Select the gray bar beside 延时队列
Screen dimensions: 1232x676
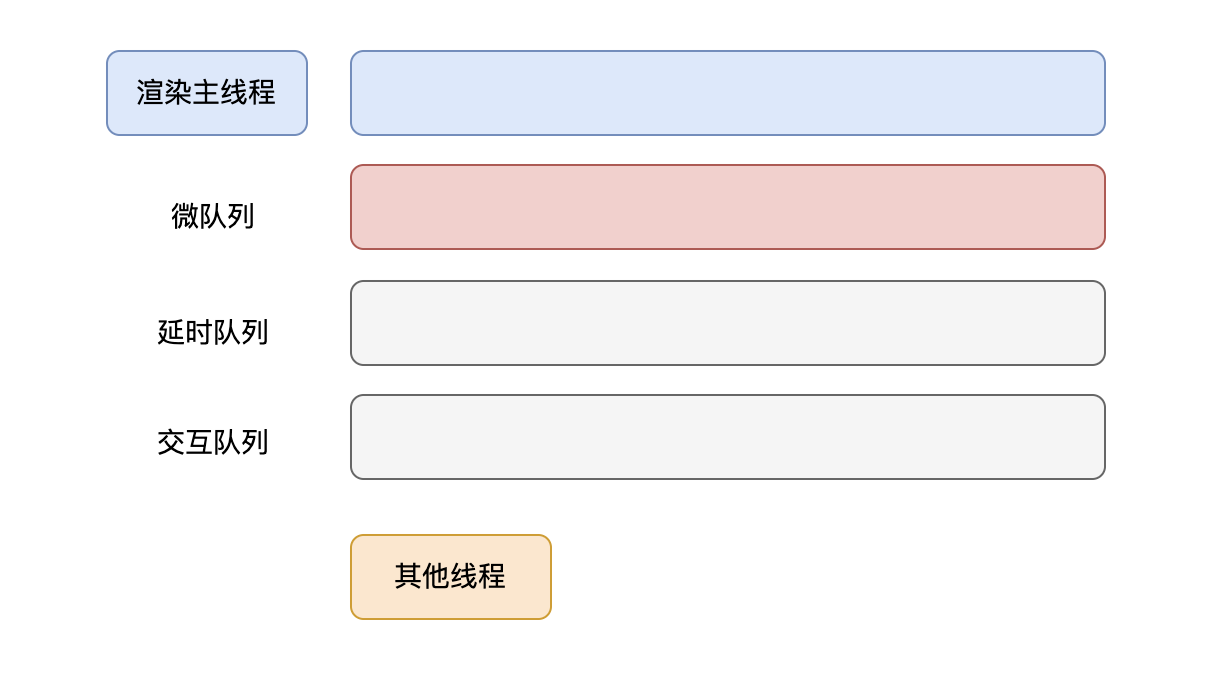click(727, 323)
